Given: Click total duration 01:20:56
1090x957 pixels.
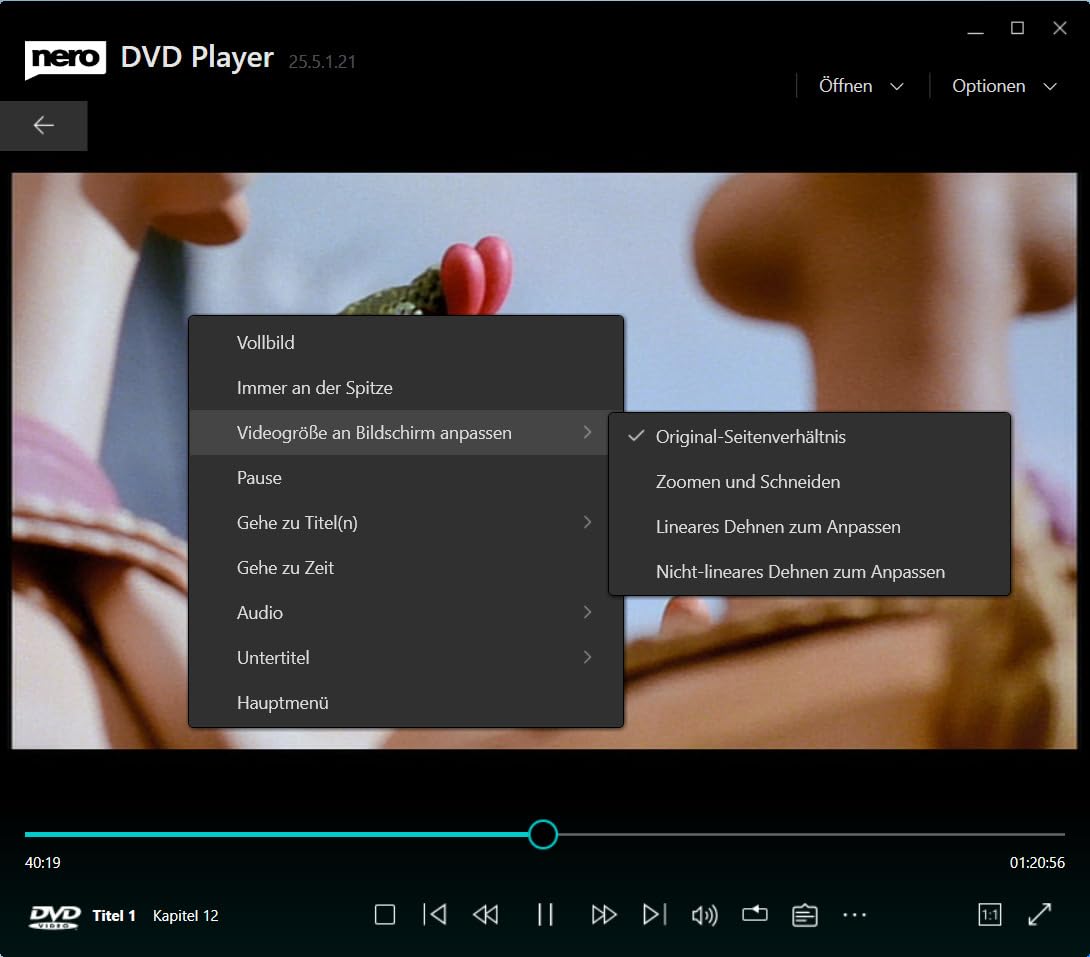Looking at the screenshot, I should coord(1036,862).
